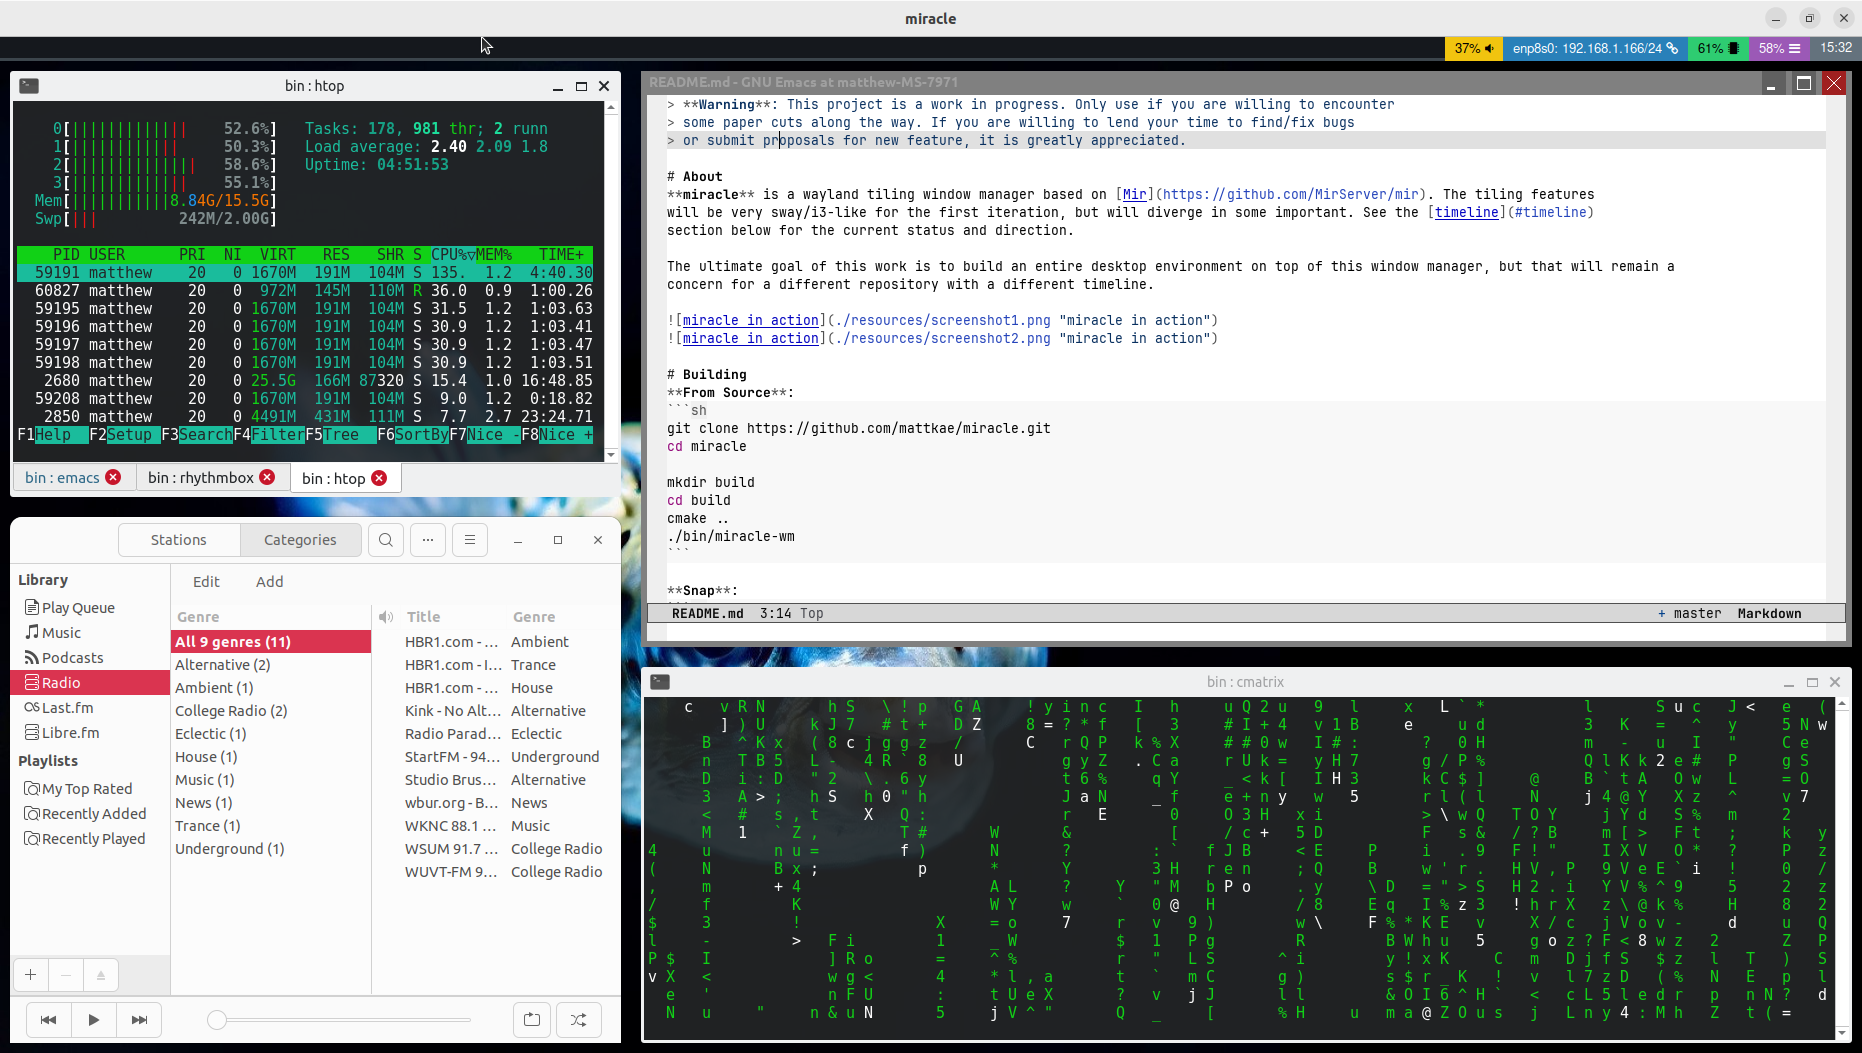
Task: Open search in Rhythmbox toolbar
Action: pos(386,540)
